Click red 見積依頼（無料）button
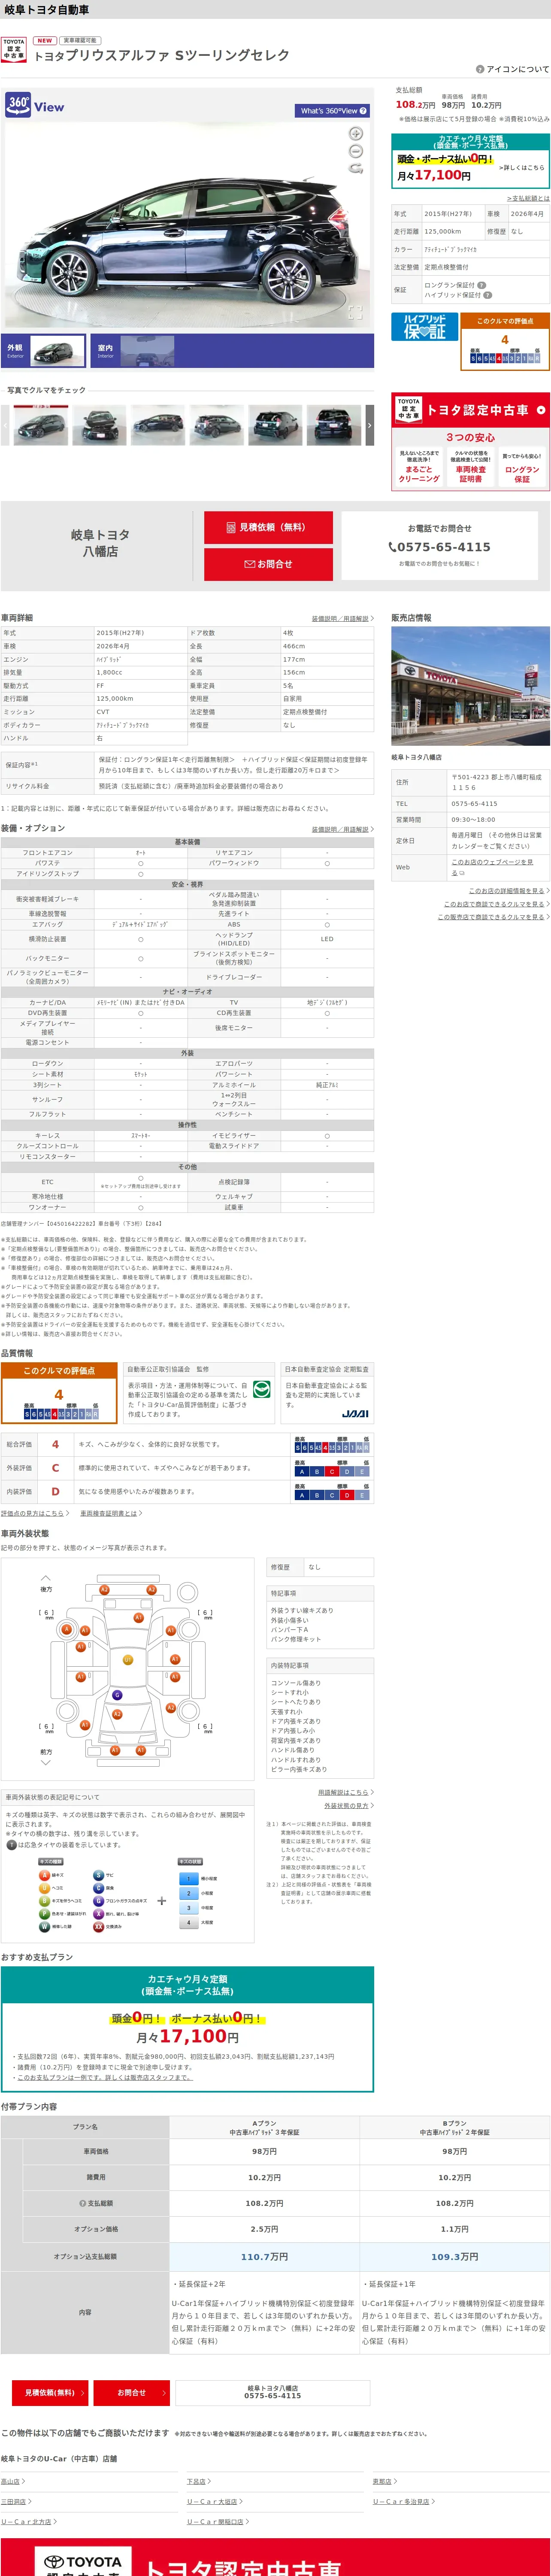Screen dimensions: 551x2576 pyautogui.click(x=268, y=527)
